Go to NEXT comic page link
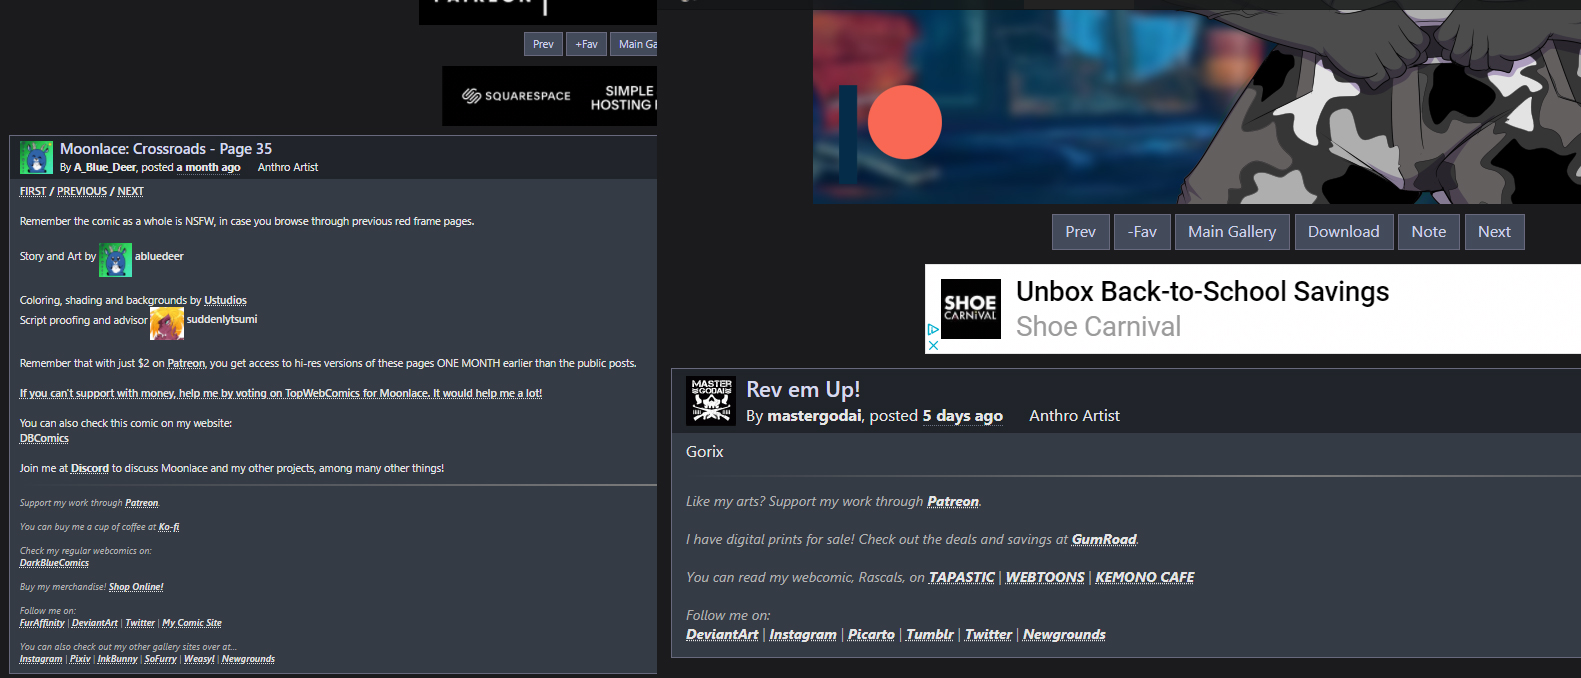This screenshot has width=1581, height=678. click(x=130, y=191)
